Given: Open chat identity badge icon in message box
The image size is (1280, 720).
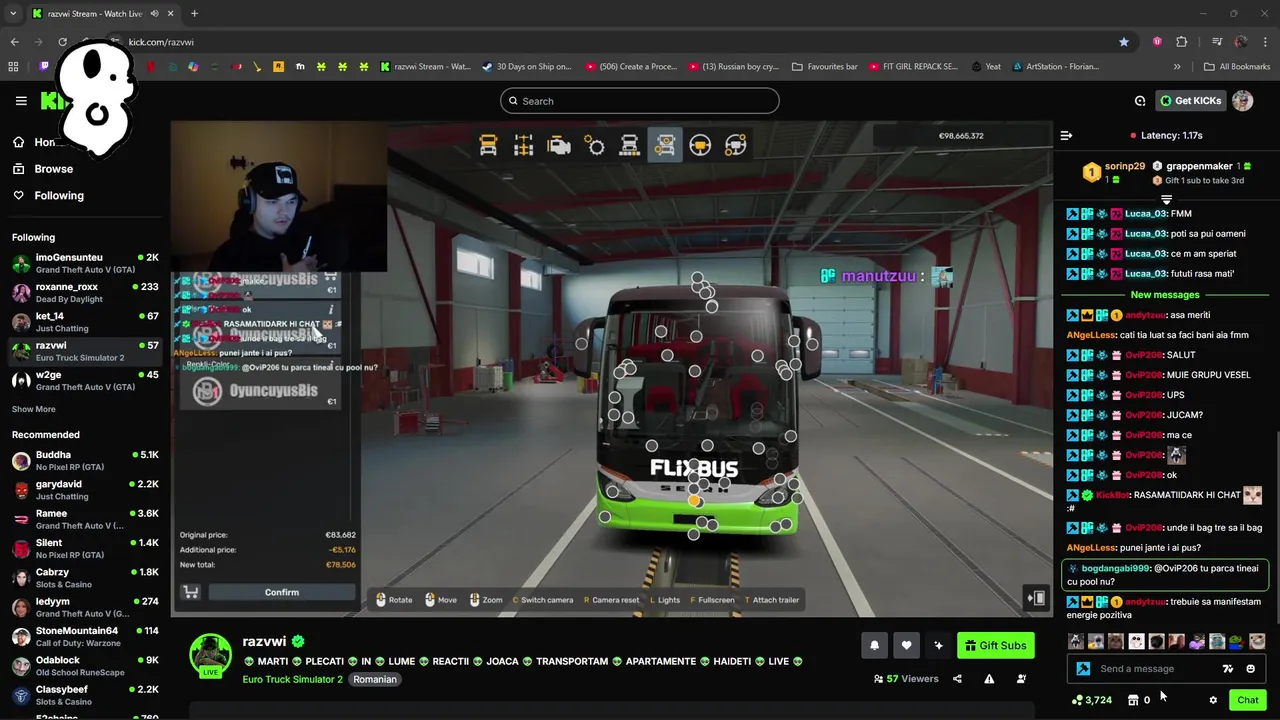Looking at the screenshot, I should [1083, 669].
